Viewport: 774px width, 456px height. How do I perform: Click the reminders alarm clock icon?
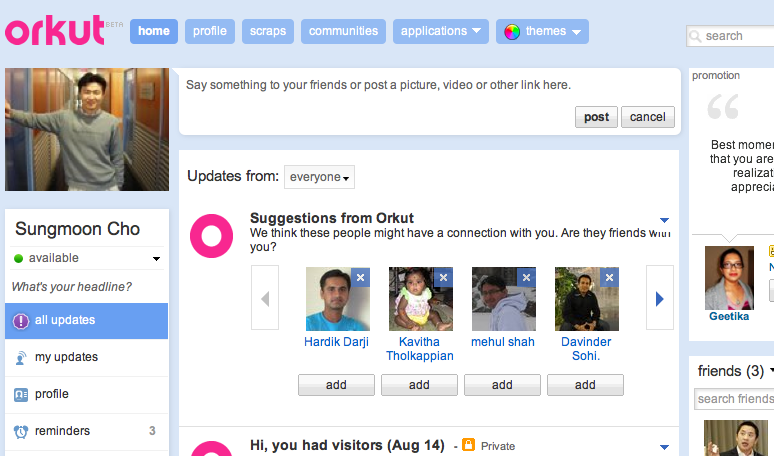(21, 432)
